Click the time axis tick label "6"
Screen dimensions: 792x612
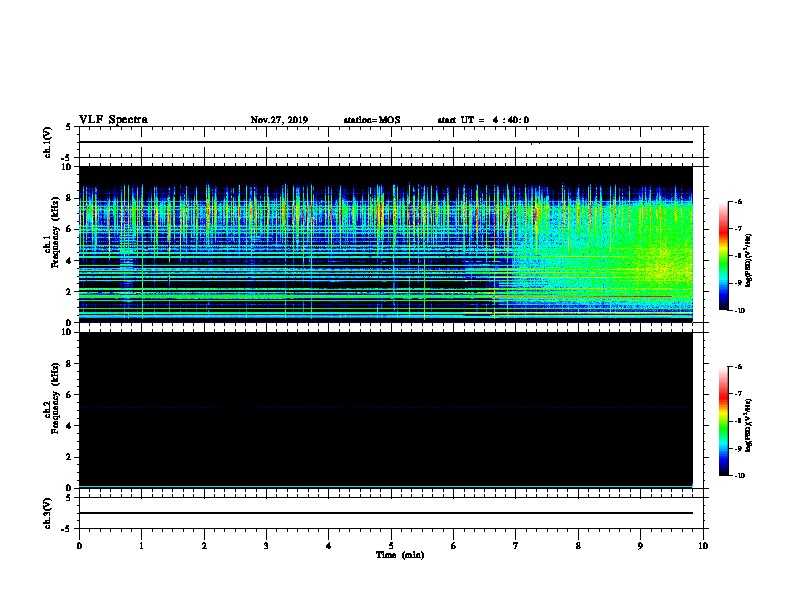pyautogui.click(x=454, y=546)
